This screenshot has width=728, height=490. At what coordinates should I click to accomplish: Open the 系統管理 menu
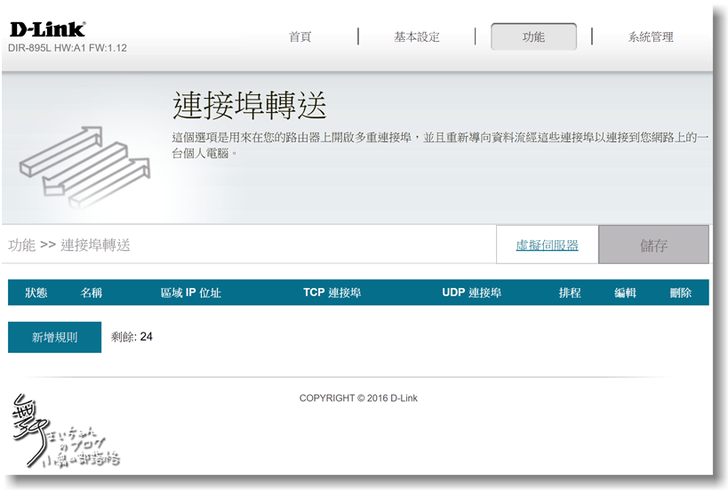650,37
